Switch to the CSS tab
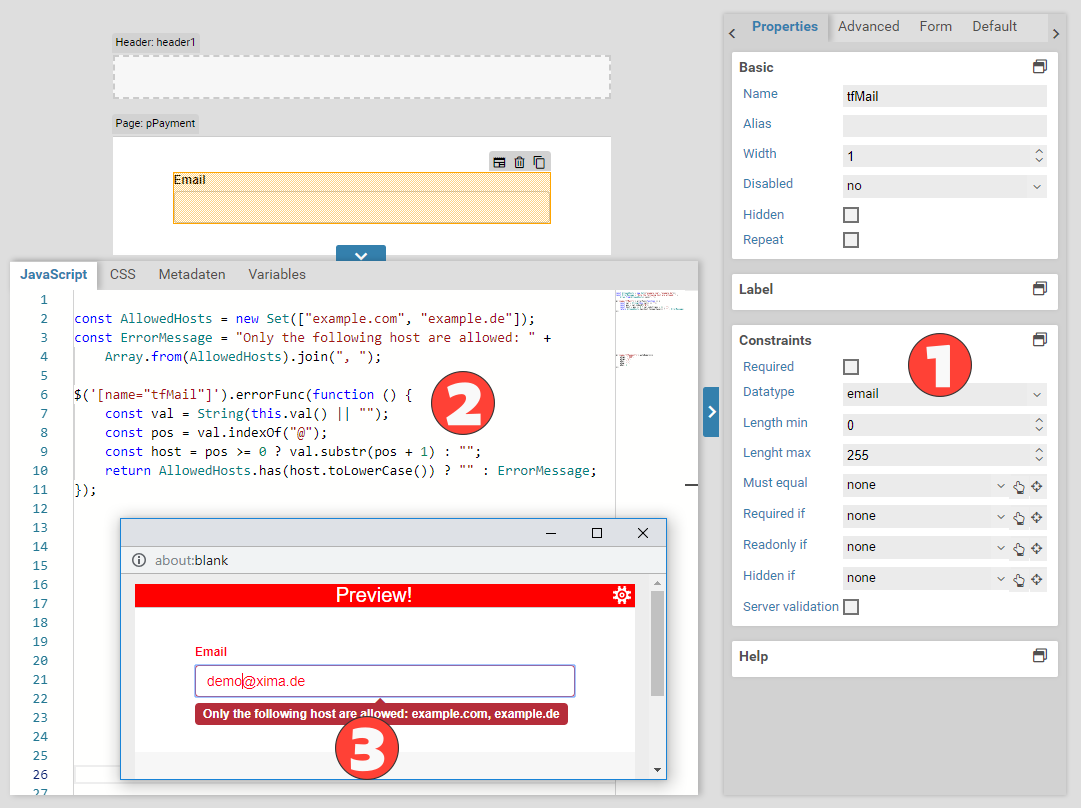This screenshot has height=808, width=1082. [123, 274]
